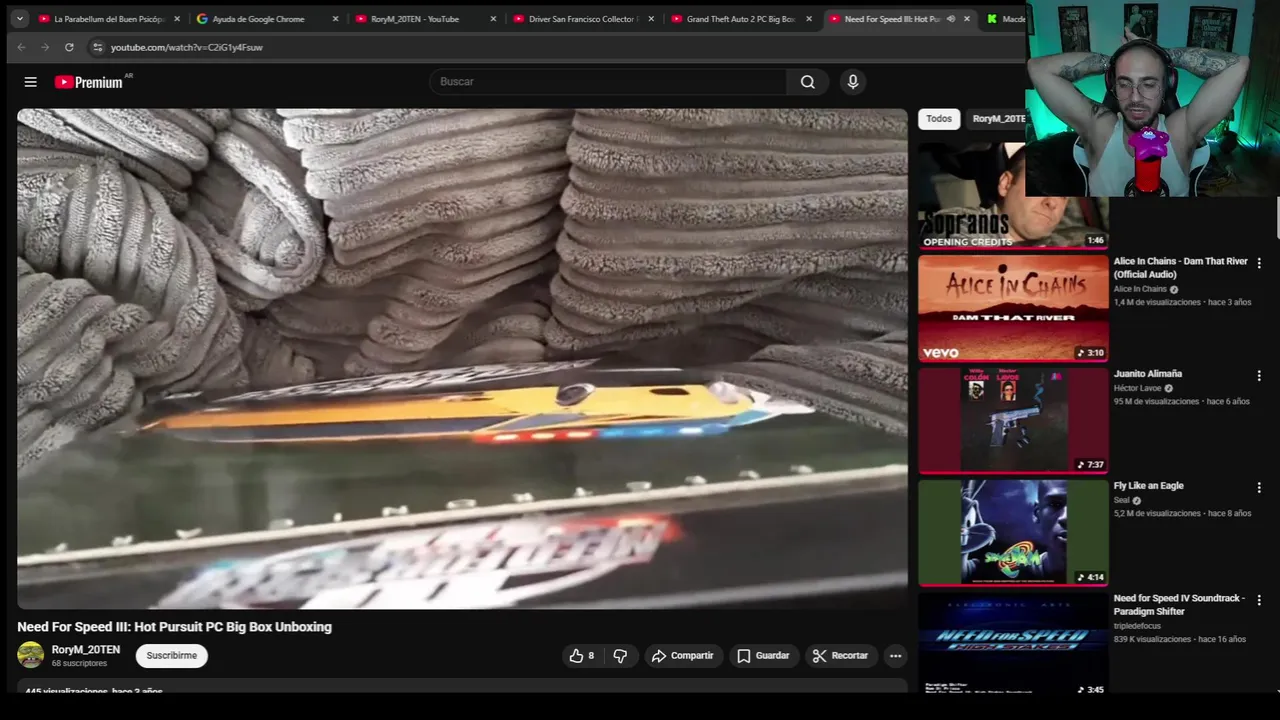Close the Need For Speed III tab
This screenshot has height=720, width=1280.
coord(967,19)
